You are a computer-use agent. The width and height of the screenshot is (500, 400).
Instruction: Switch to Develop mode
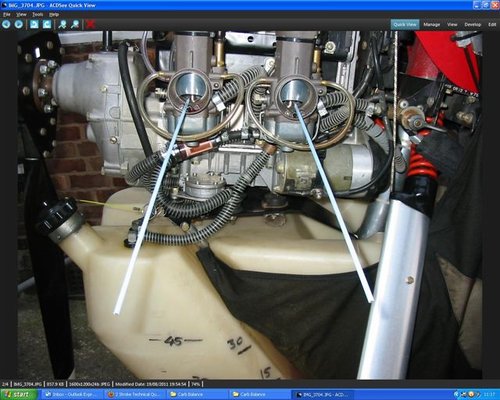(x=473, y=24)
